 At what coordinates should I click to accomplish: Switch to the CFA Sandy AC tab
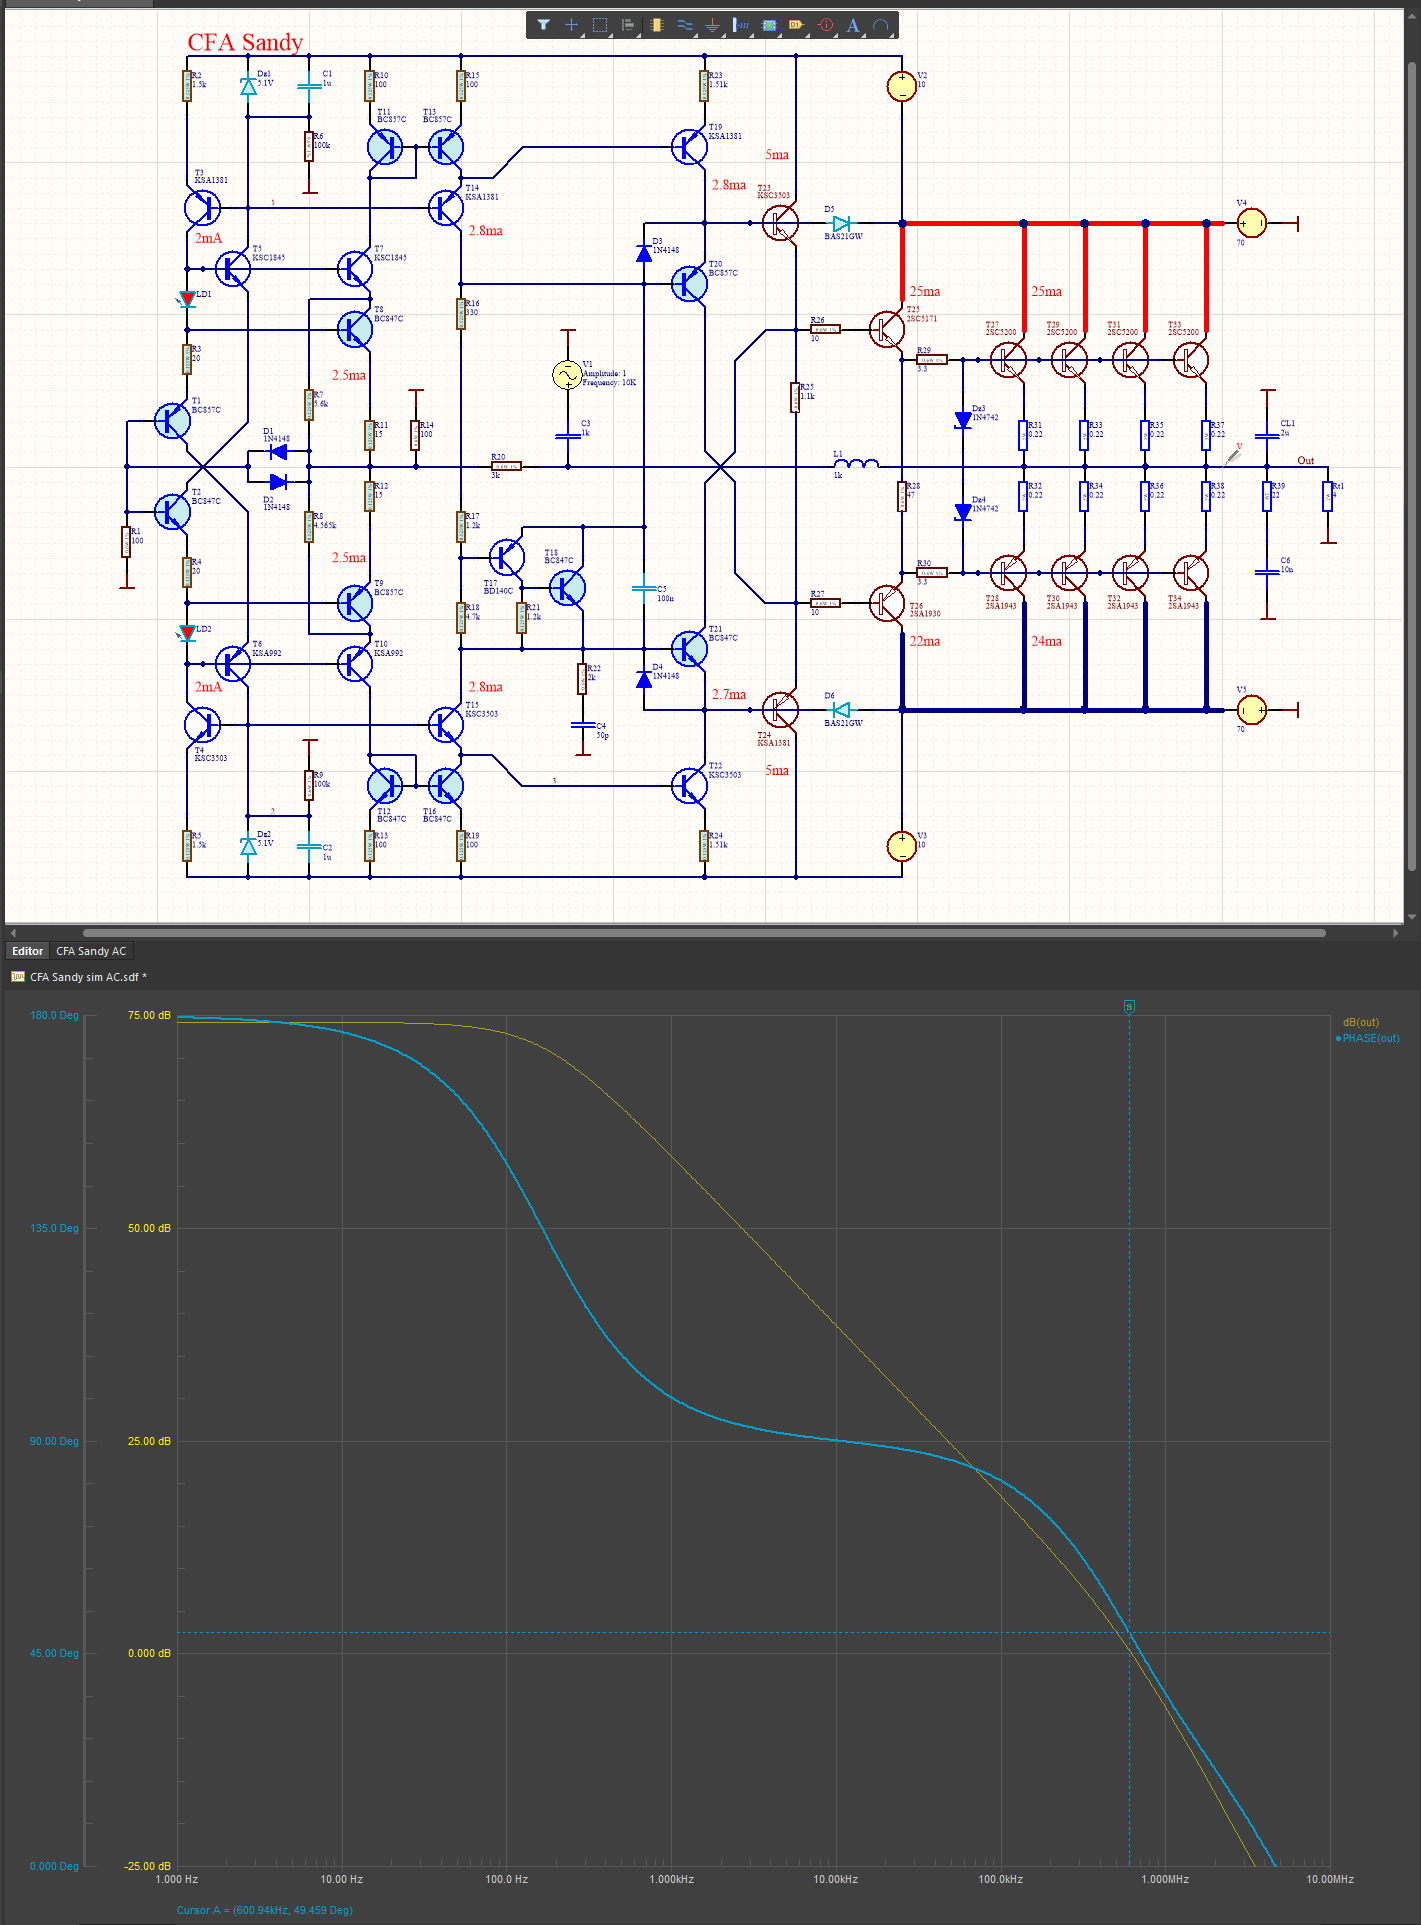[x=91, y=951]
